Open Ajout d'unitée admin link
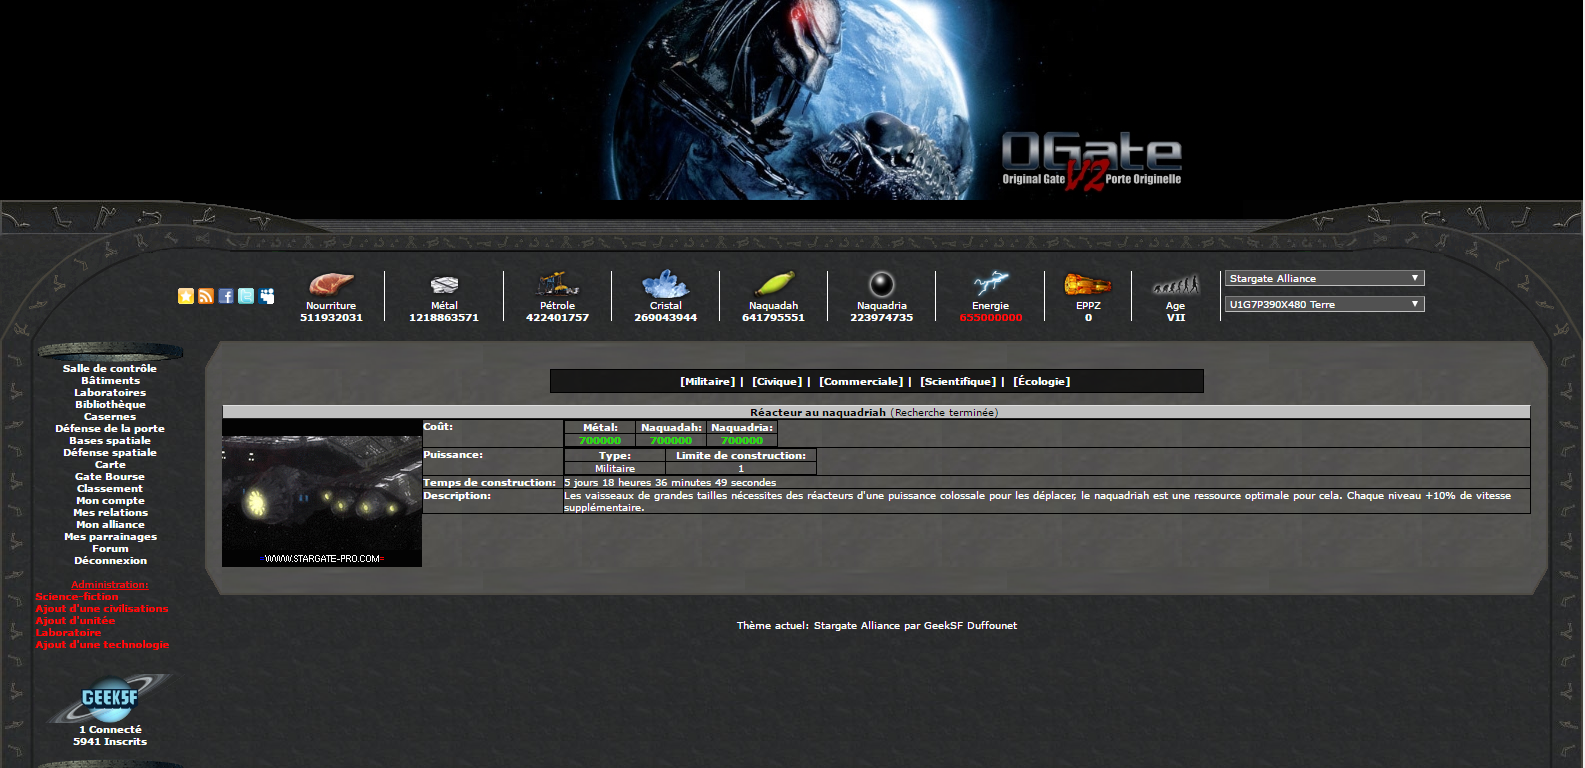 (75, 621)
